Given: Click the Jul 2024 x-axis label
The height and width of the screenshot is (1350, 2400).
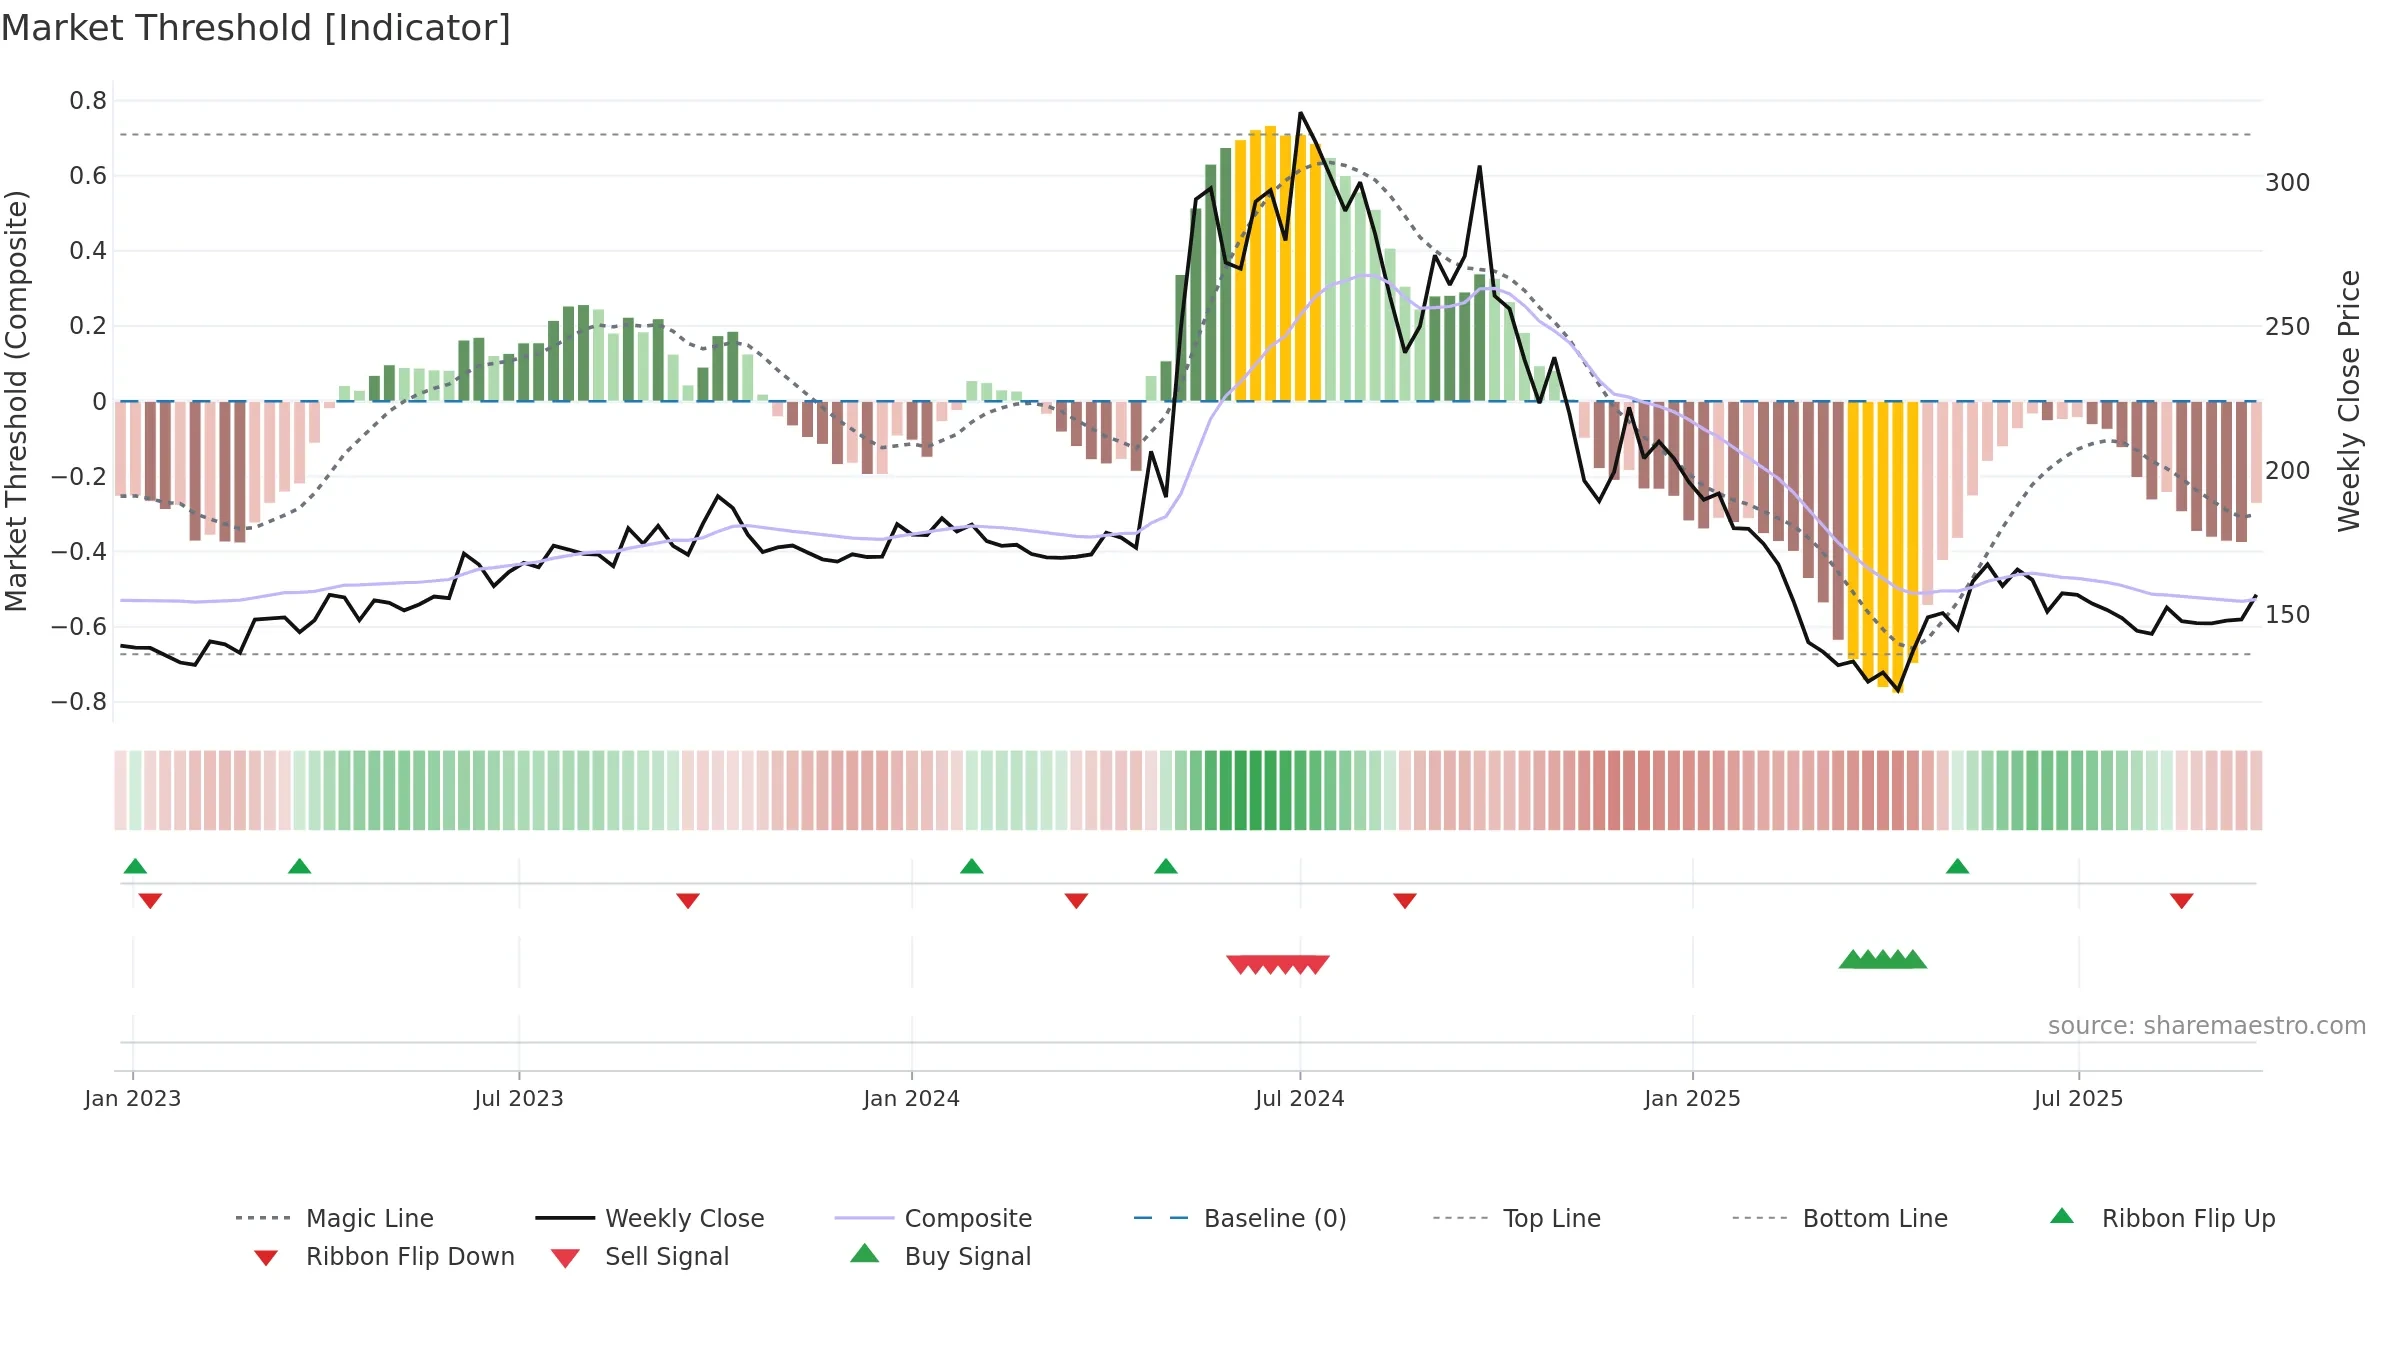Looking at the screenshot, I should (x=1300, y=1098).
